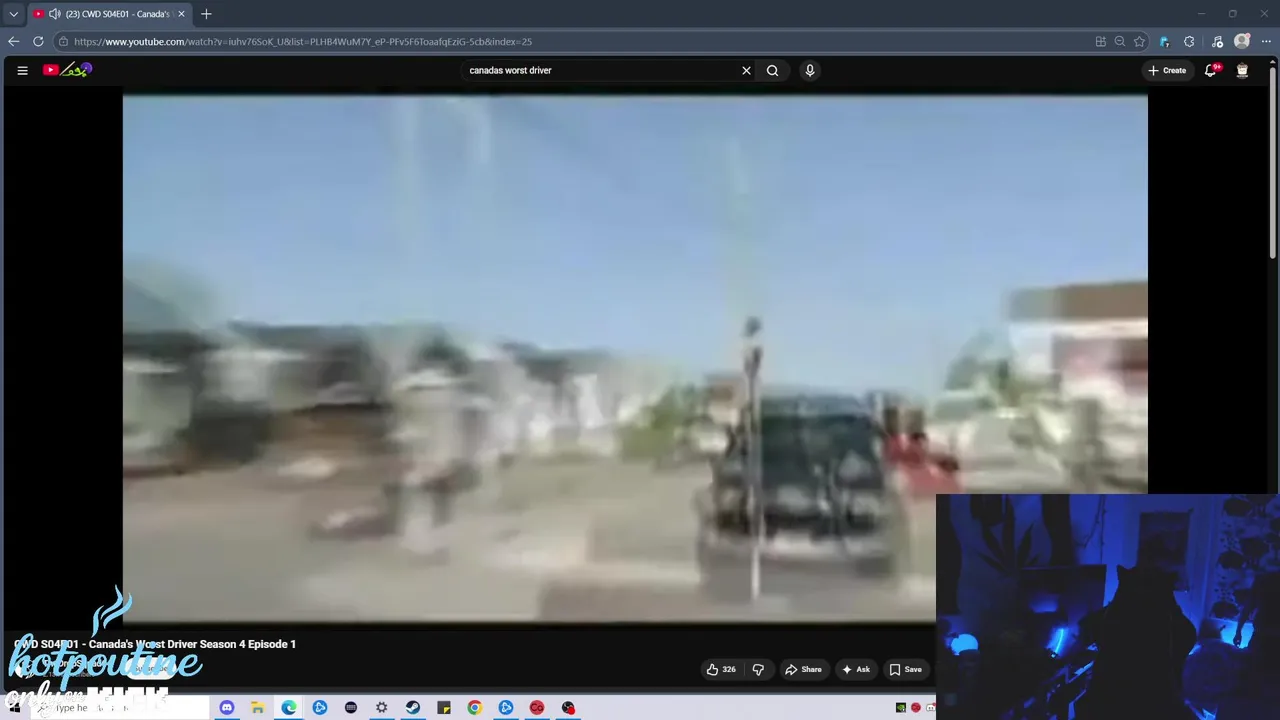Open the blue extension with badge
This screenshot has width=1280, height=720.
1165,41
